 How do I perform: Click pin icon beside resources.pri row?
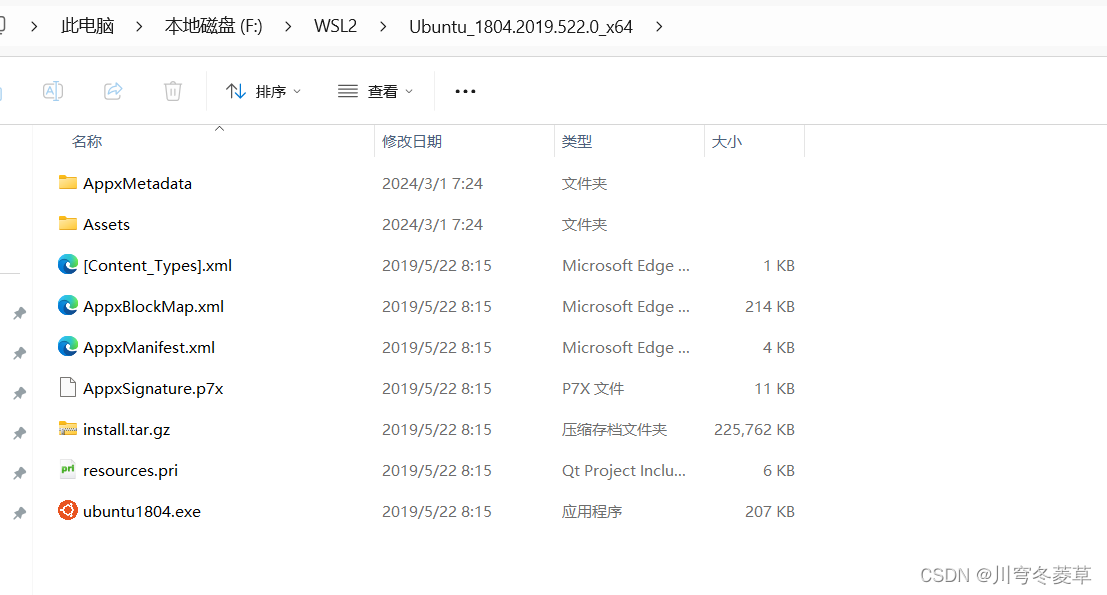(20, 473)
